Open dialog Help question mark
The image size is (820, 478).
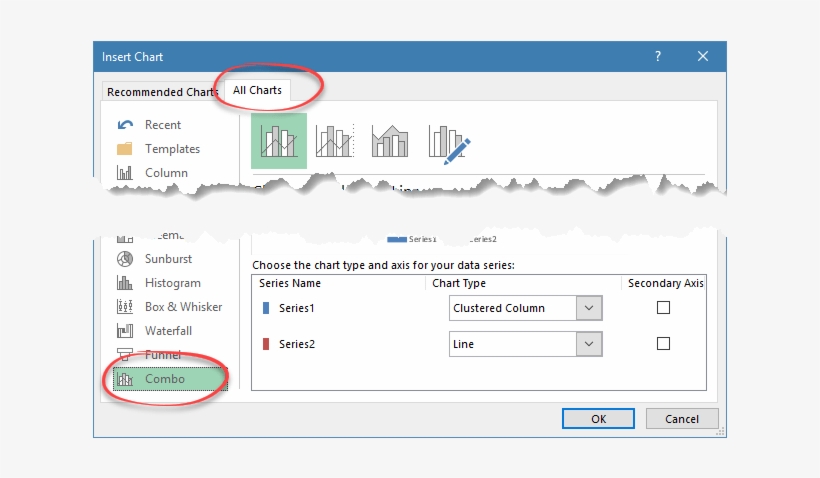tap(658, 56)
